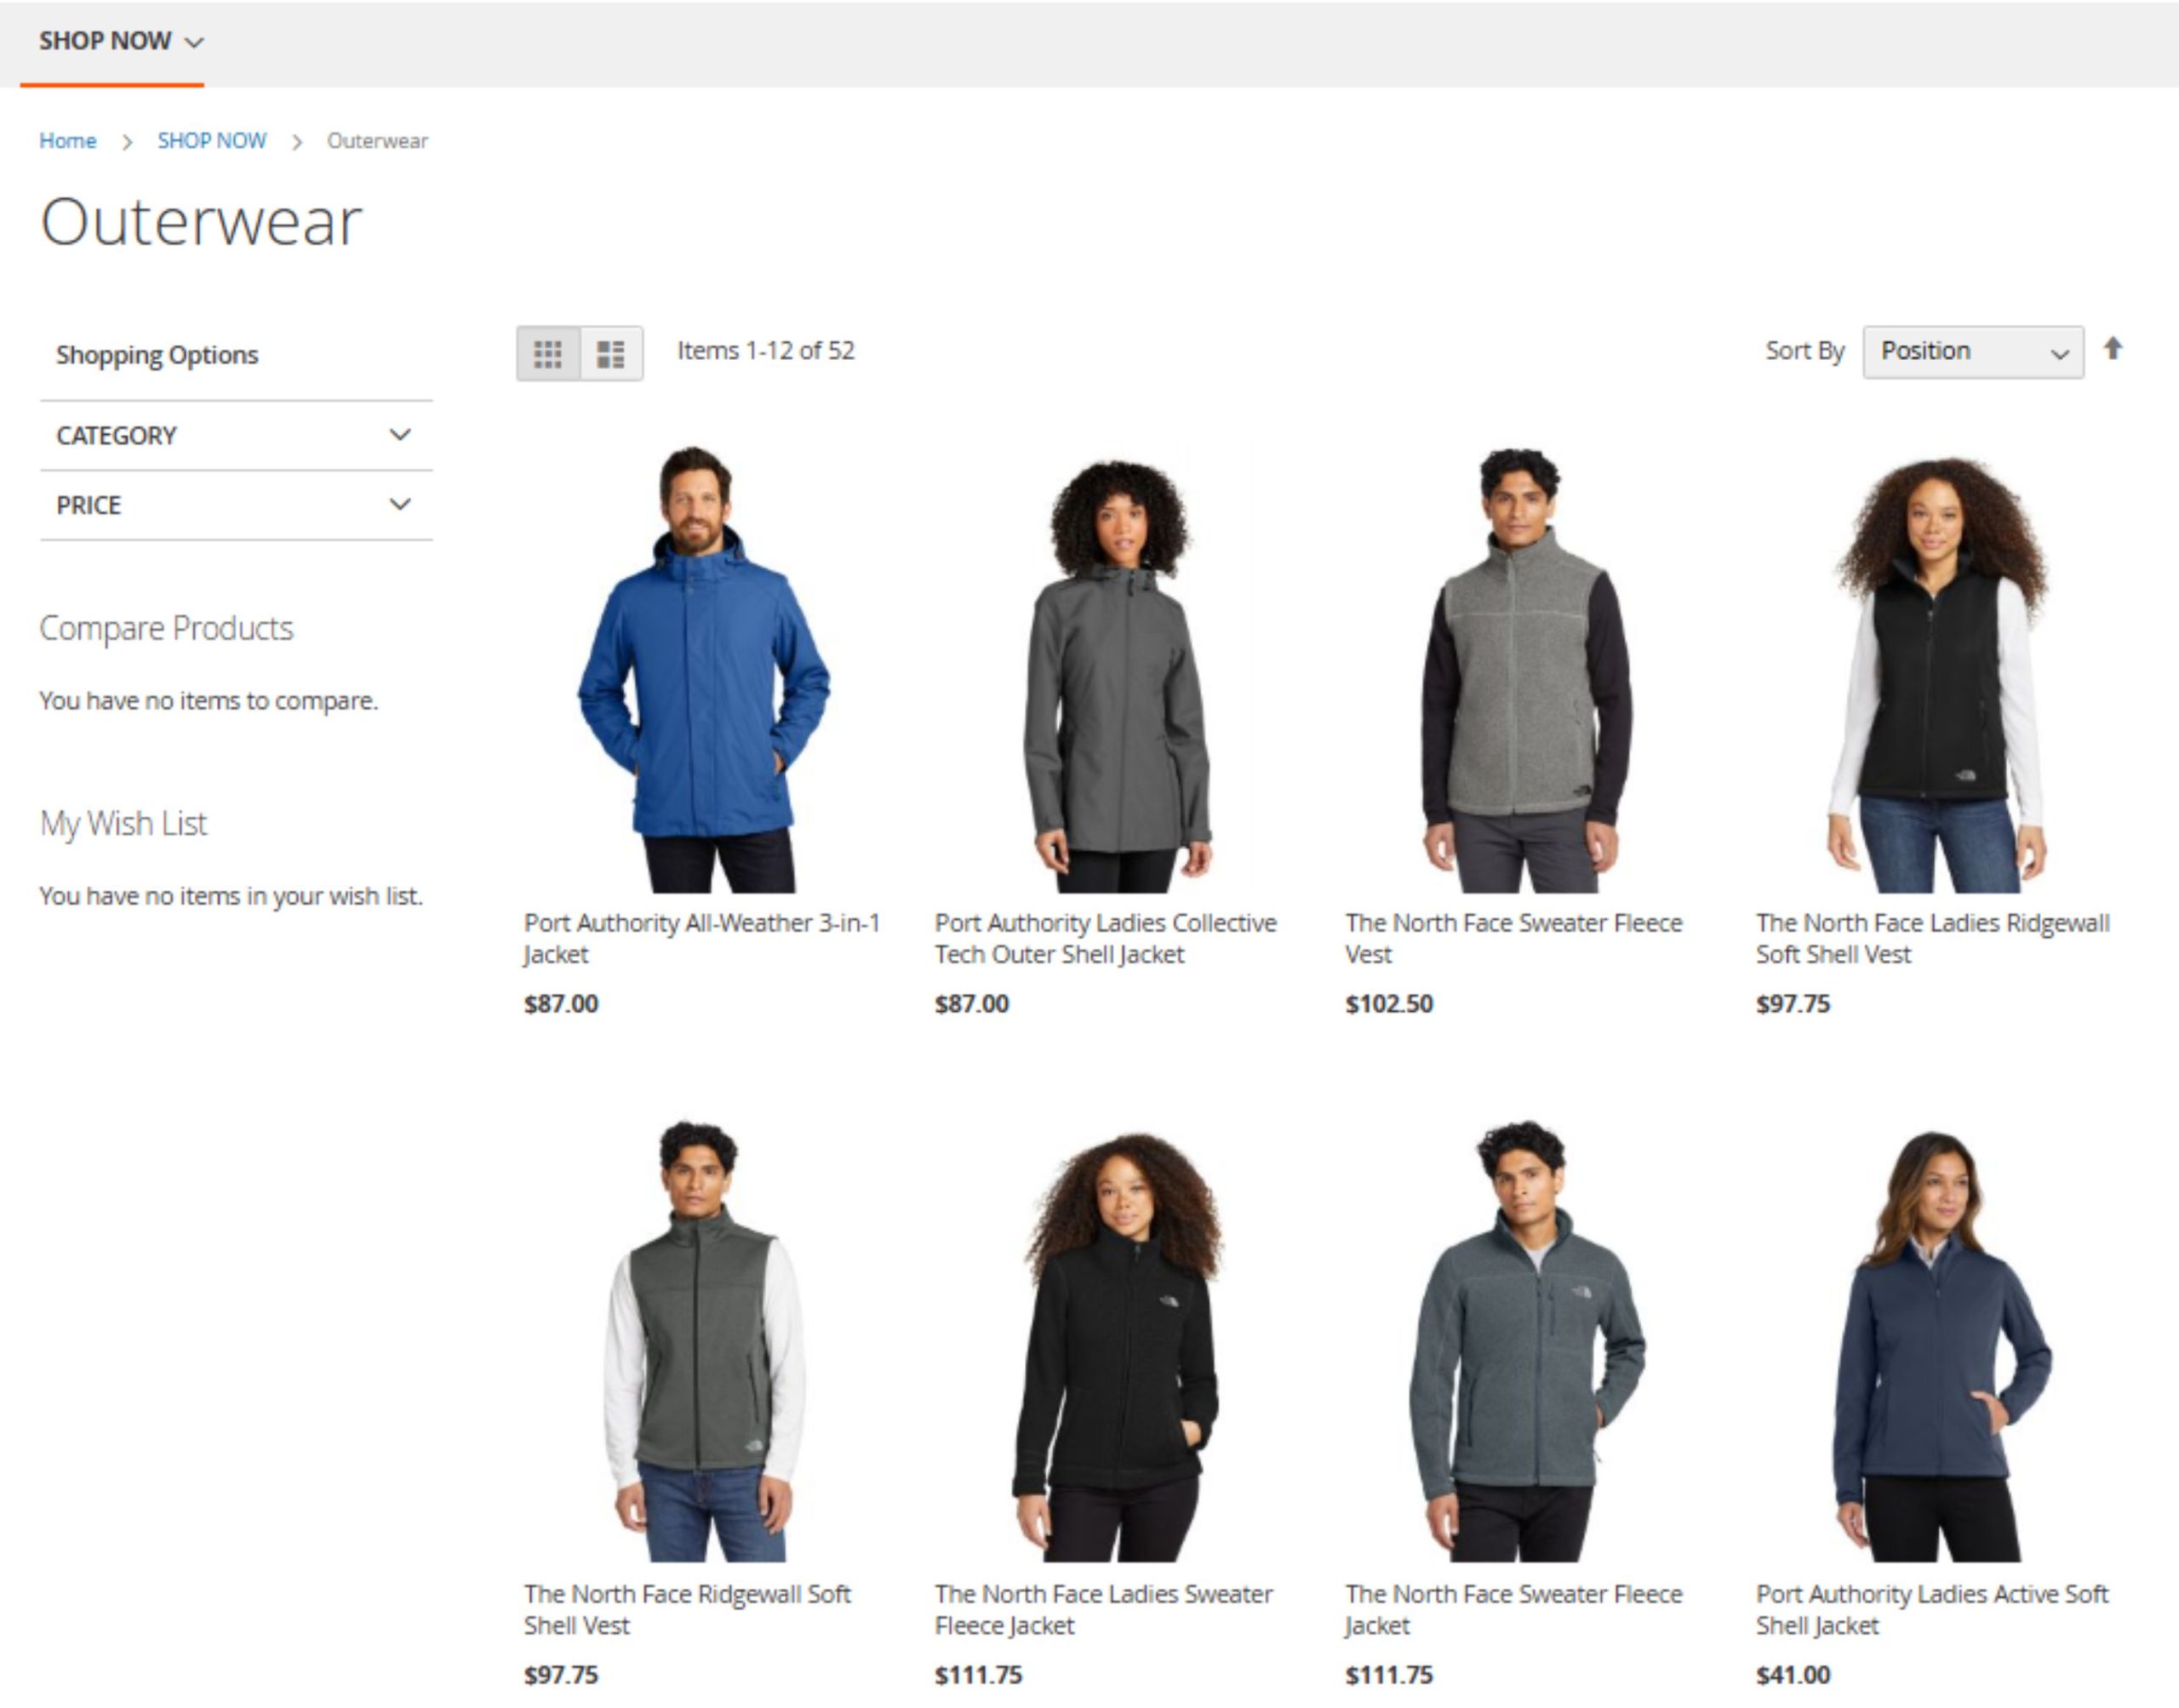Expand the CATEGORY filter
This screenshot has width=2179, height=1708.
pos(236,435)
